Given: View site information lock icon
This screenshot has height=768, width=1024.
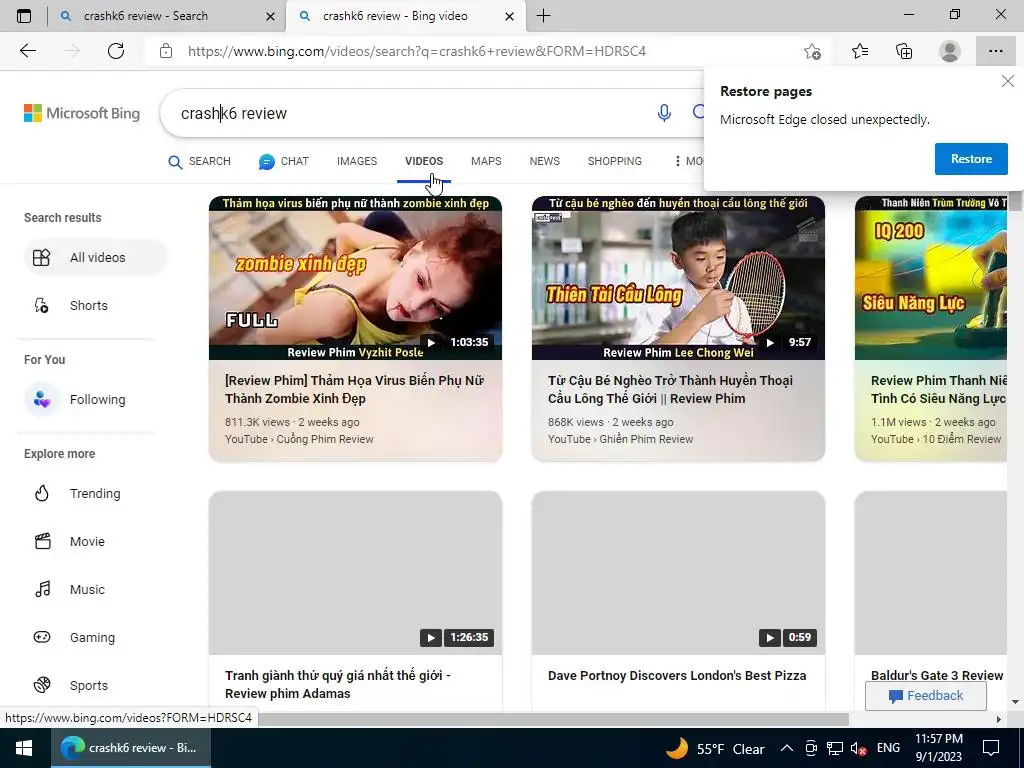Looking at the screenshot, I should 166,51.
